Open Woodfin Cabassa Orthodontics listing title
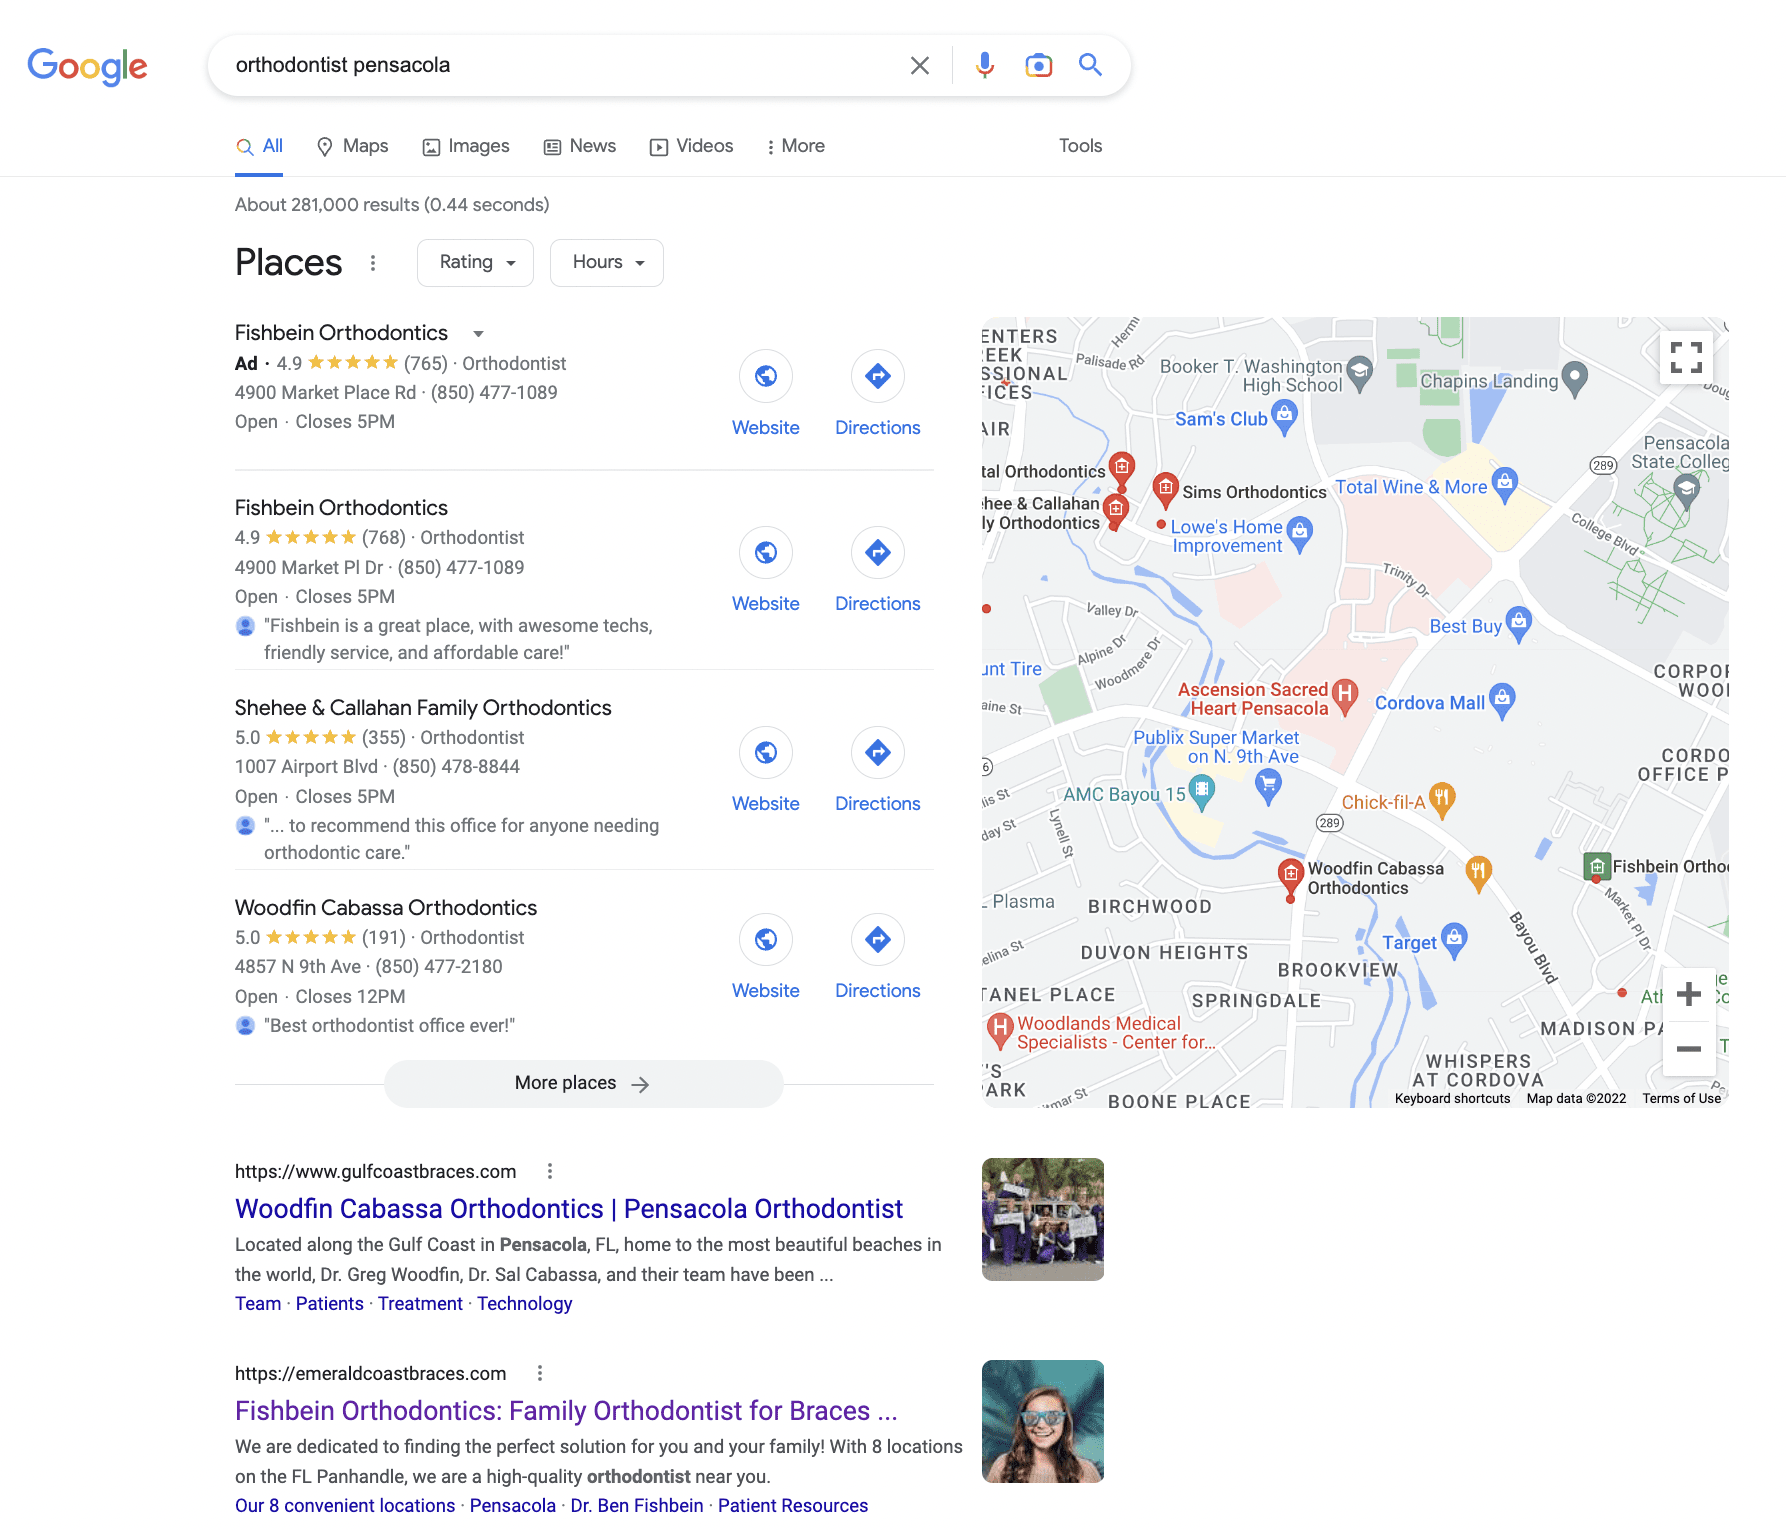The width and height of the screenshot is (1786, 1530). click(x=386, y=908)
